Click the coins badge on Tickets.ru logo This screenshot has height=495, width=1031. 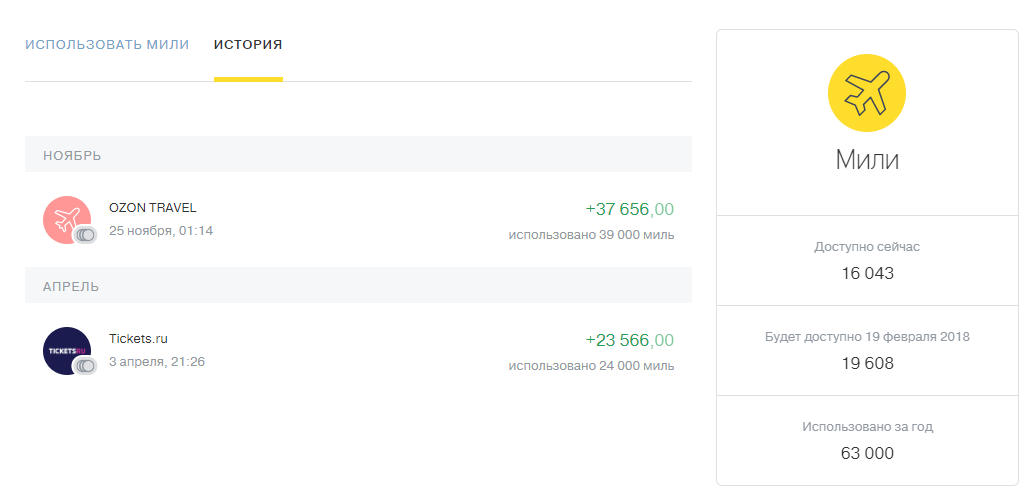tap(85, 365)
